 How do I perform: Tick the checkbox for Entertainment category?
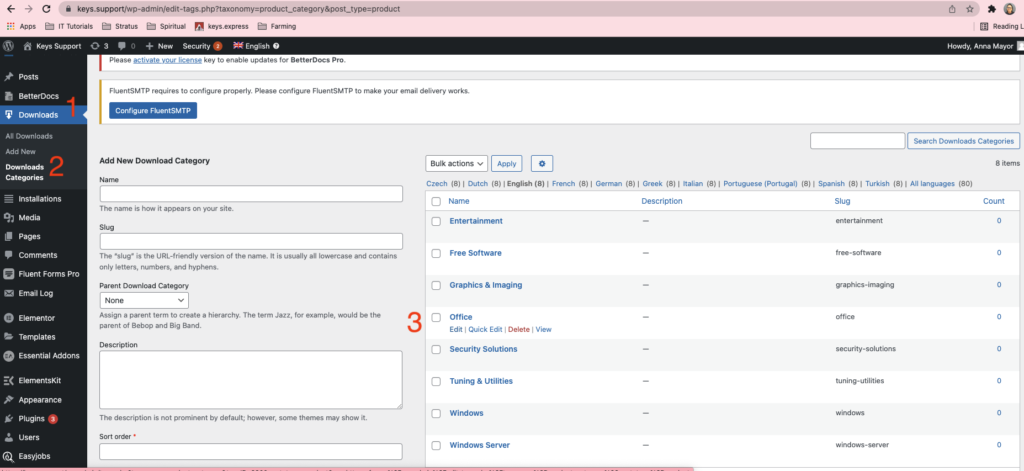tap(436, 221)
